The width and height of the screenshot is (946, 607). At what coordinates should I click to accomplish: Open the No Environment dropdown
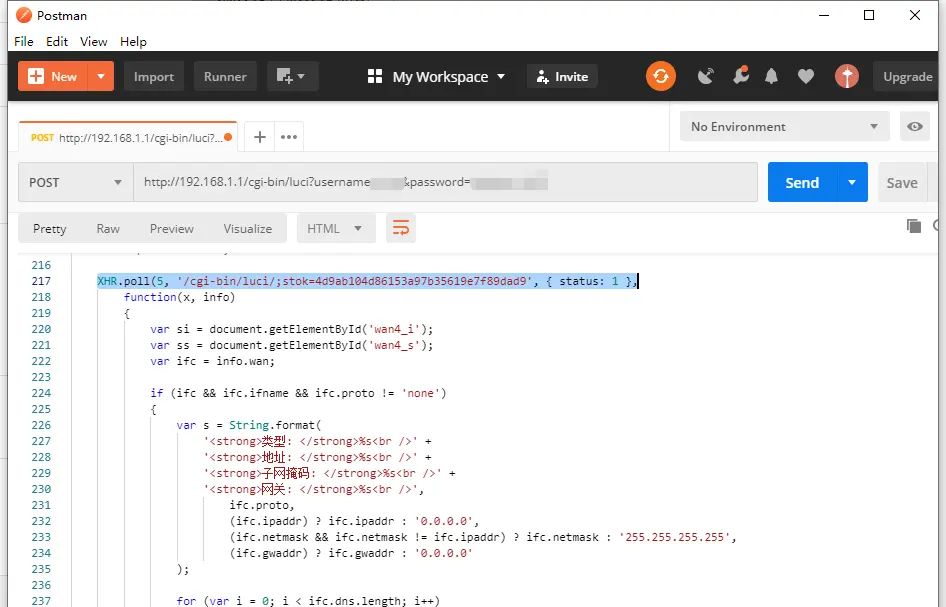point(784,127)
